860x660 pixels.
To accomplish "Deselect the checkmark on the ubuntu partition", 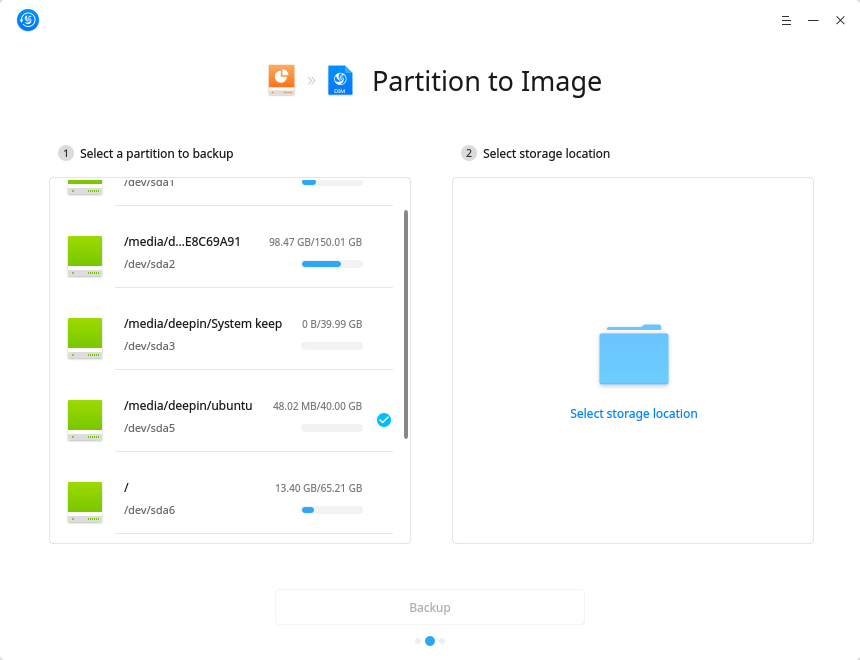I will click(x=384, y=420).
